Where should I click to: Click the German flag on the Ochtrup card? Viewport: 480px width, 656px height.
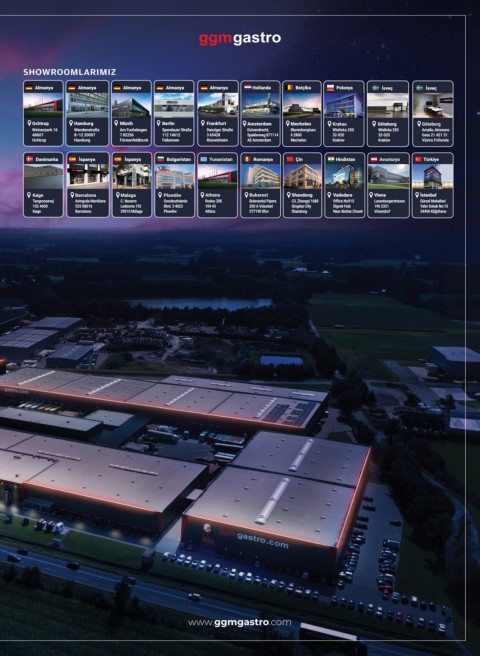(x=29, y=88)
